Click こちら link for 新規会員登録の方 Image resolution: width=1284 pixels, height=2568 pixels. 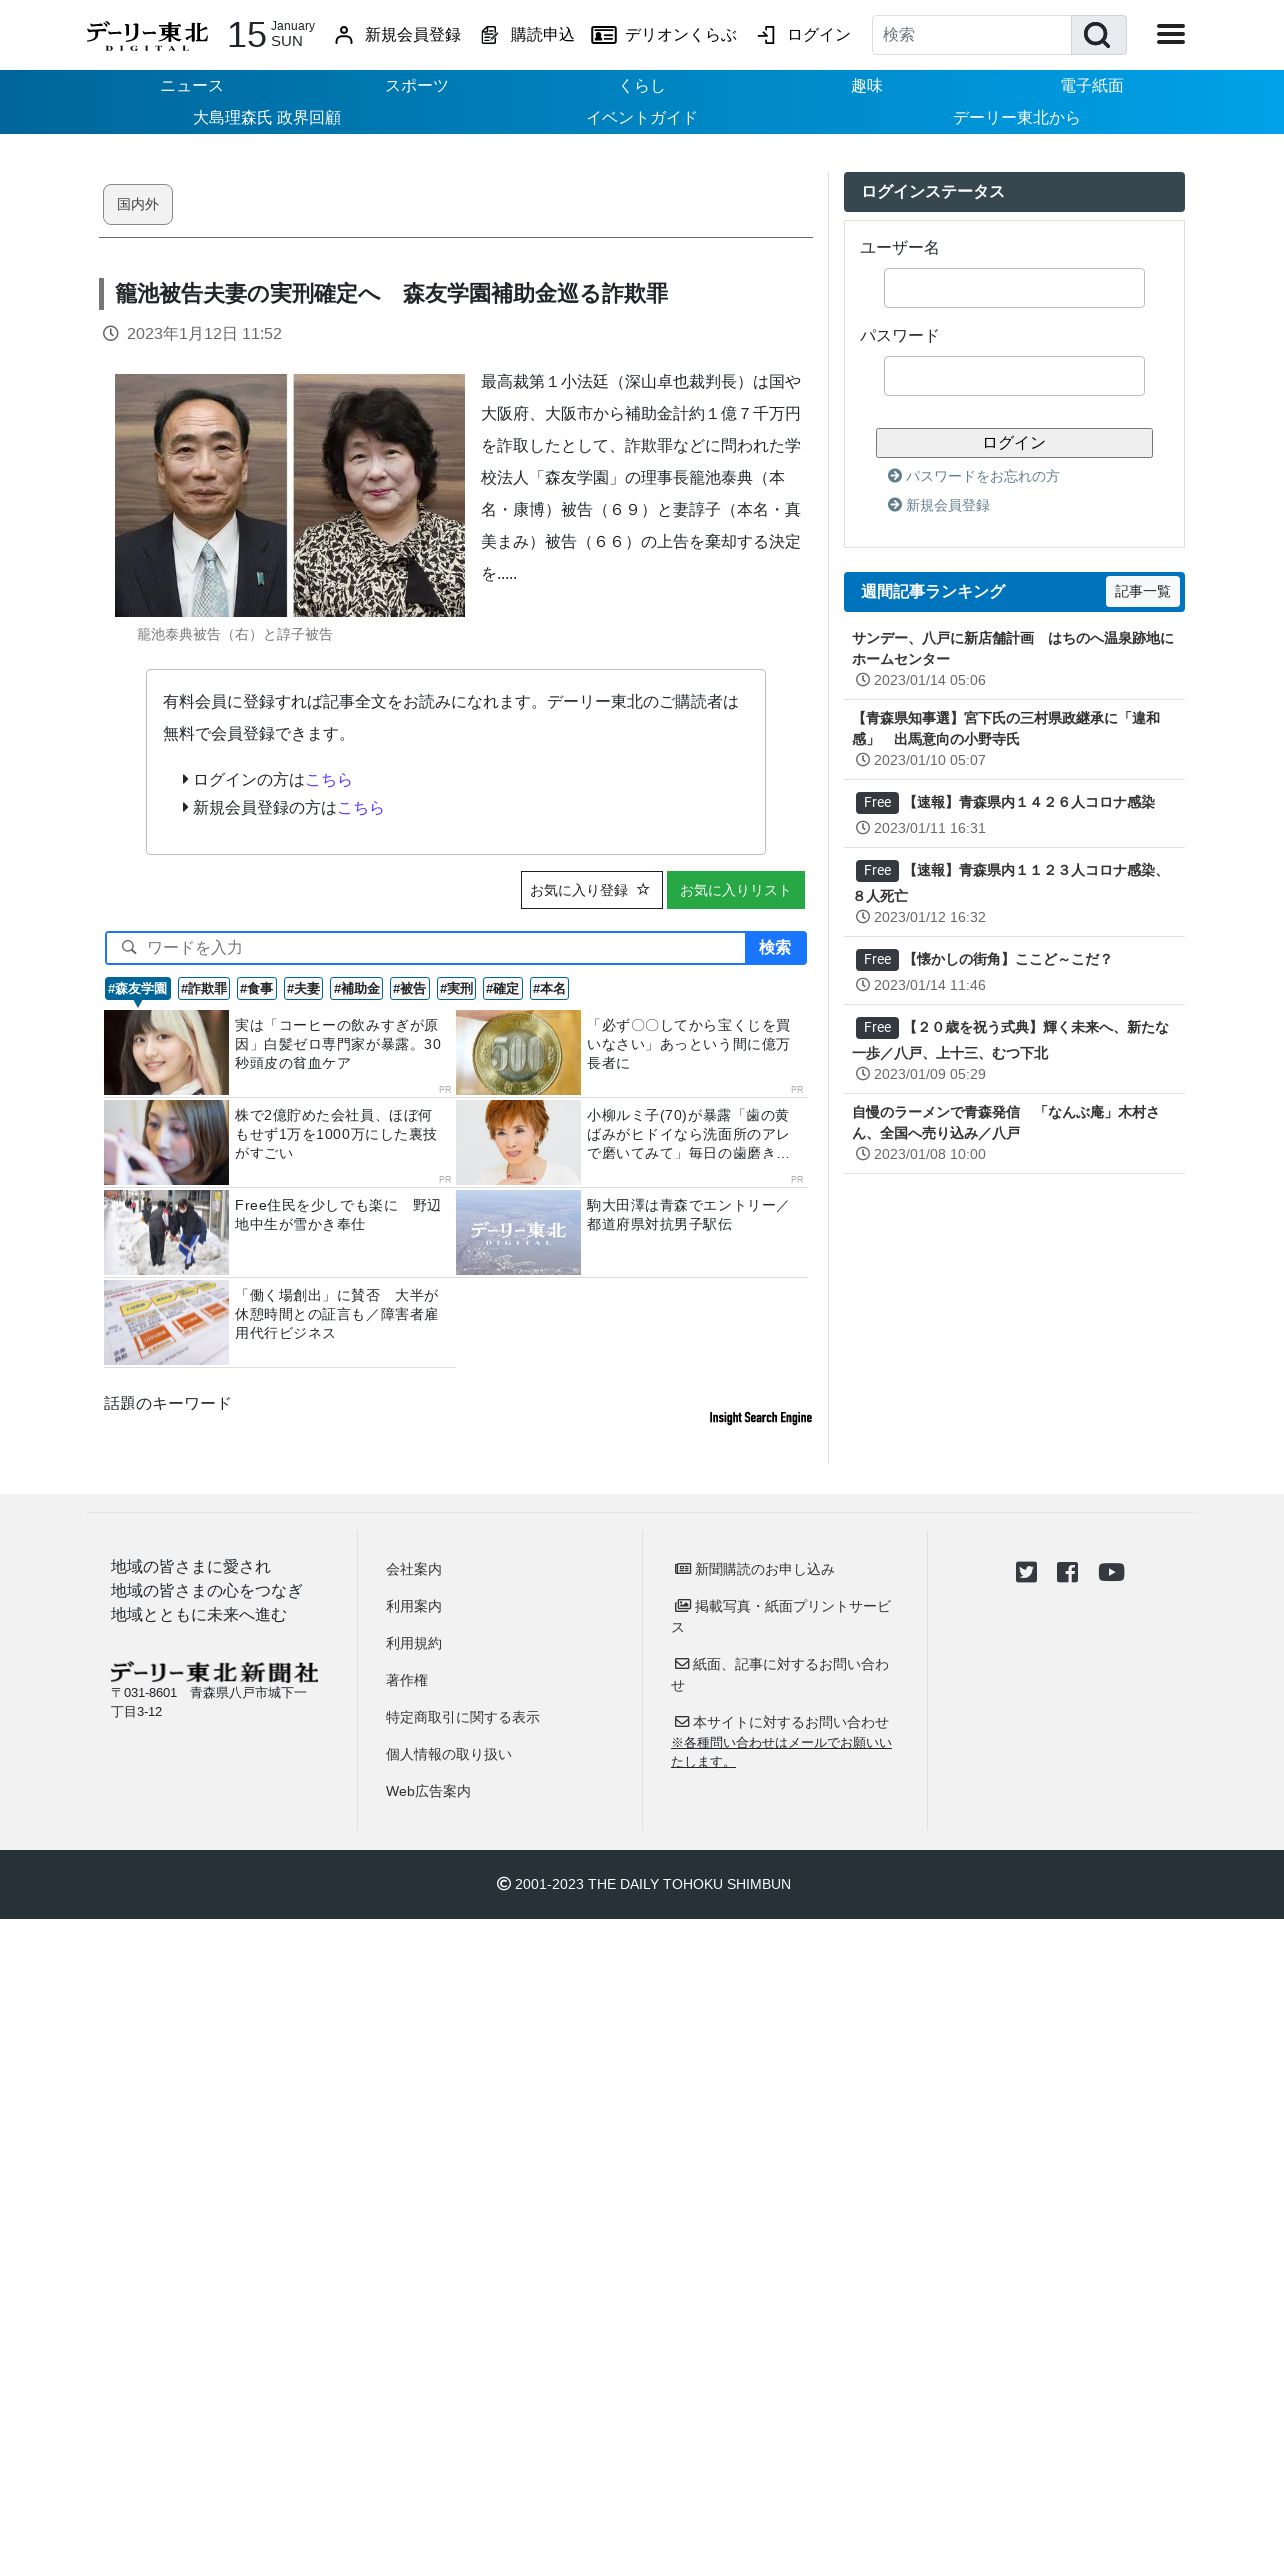361,808
